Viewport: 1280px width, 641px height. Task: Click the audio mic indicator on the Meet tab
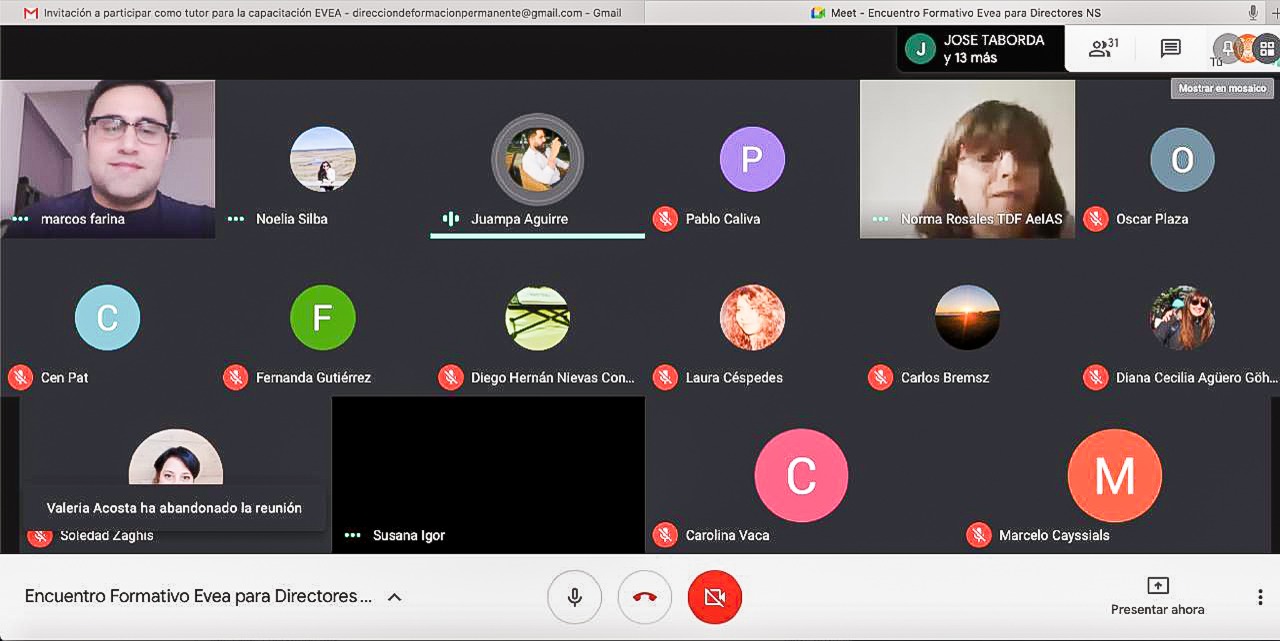[x=1253, y=12]
